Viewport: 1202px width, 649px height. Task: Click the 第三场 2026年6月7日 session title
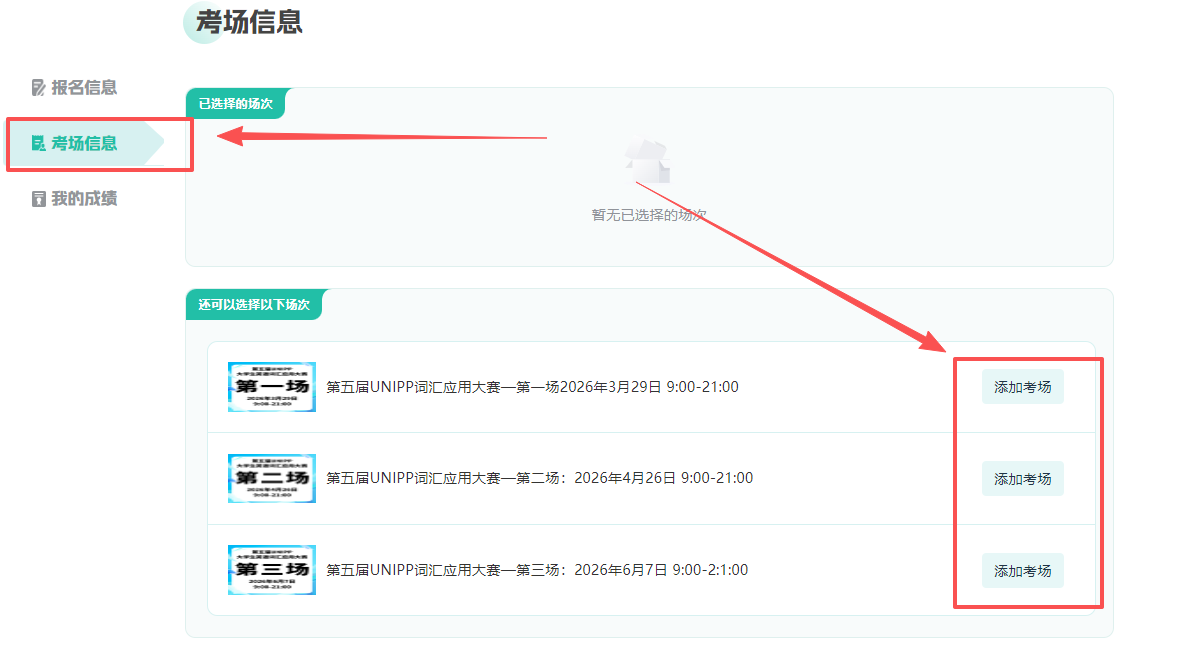point(537,570)
